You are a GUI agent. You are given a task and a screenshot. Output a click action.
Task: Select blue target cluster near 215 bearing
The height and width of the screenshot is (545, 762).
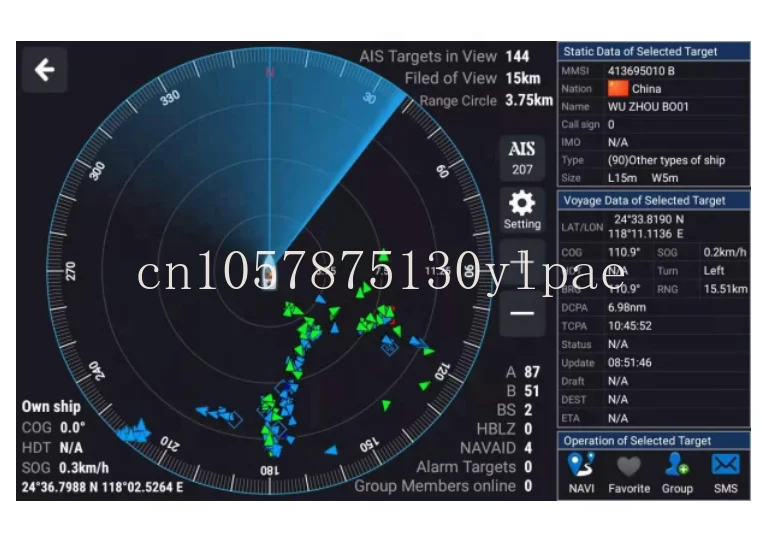point(134,431)
